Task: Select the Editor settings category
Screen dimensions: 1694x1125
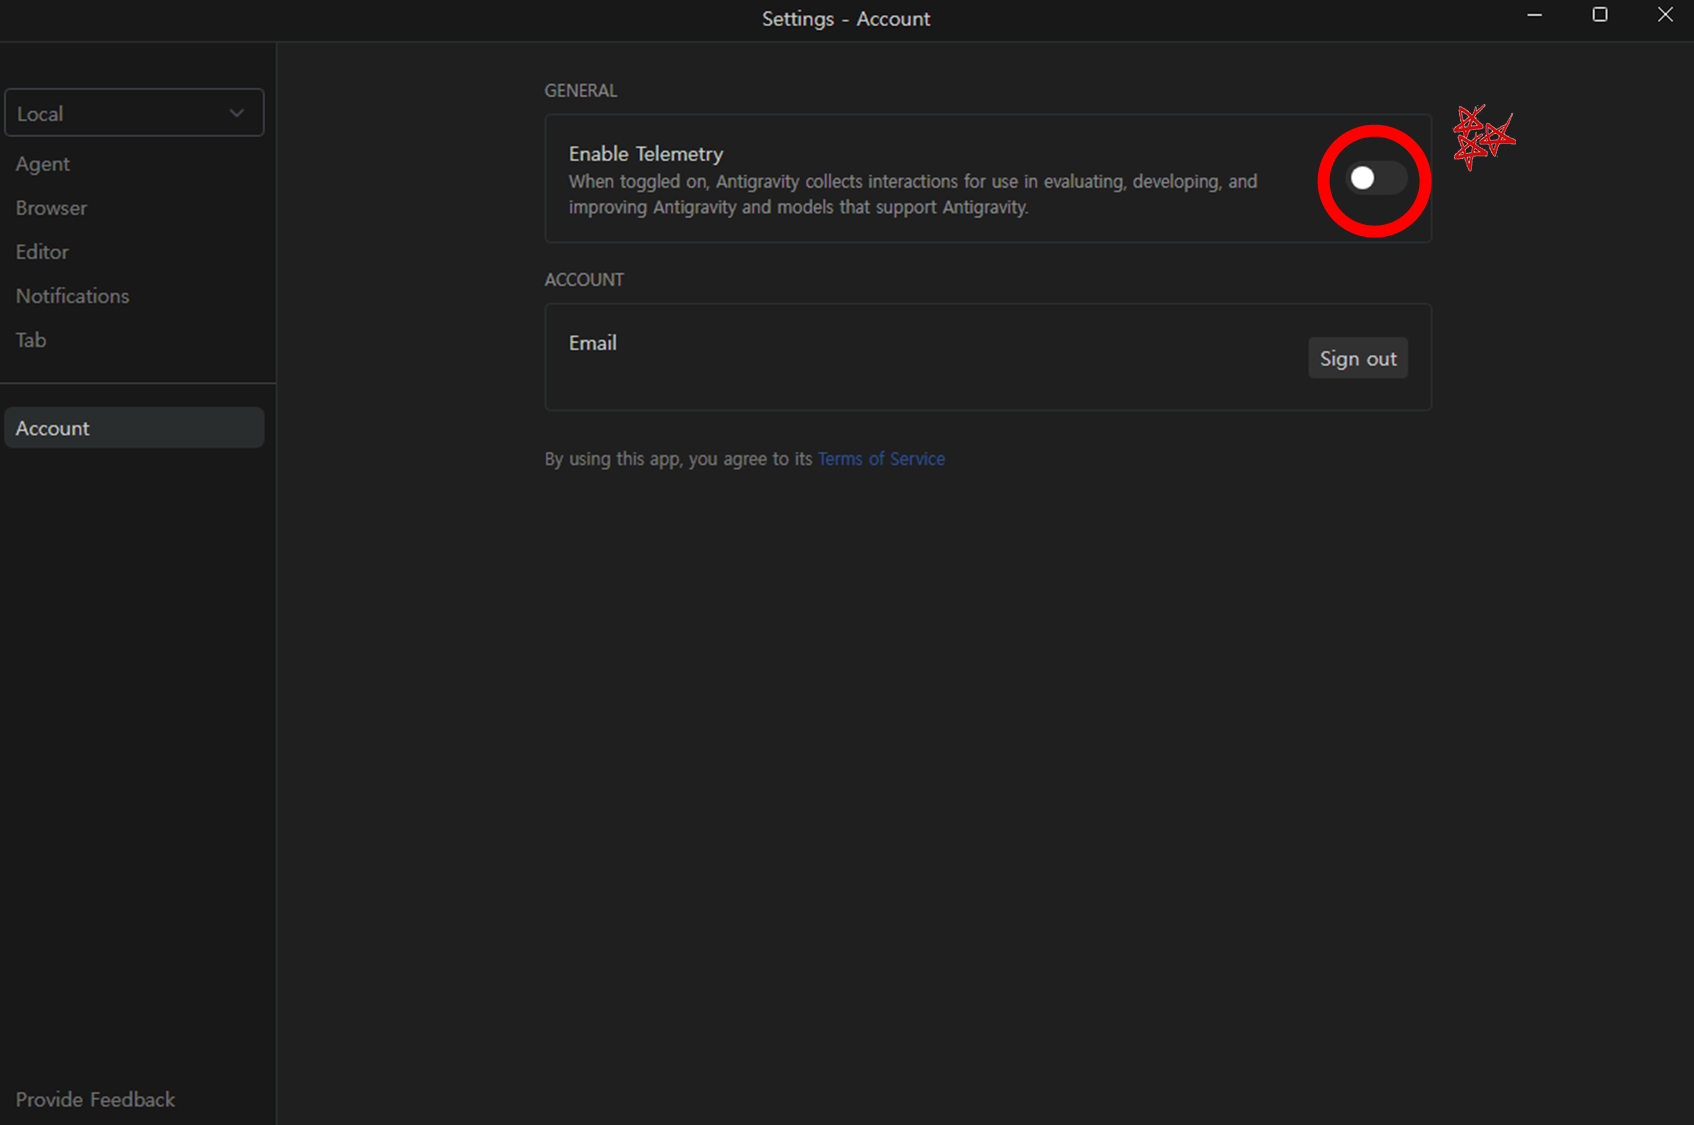Action: coord(42,252)
